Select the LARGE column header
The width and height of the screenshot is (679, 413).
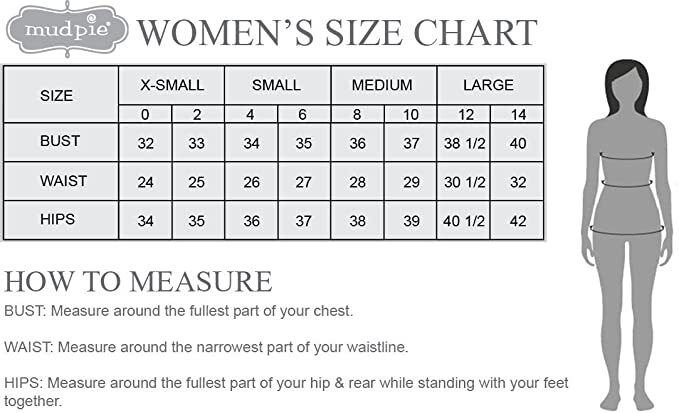[490, 85]
